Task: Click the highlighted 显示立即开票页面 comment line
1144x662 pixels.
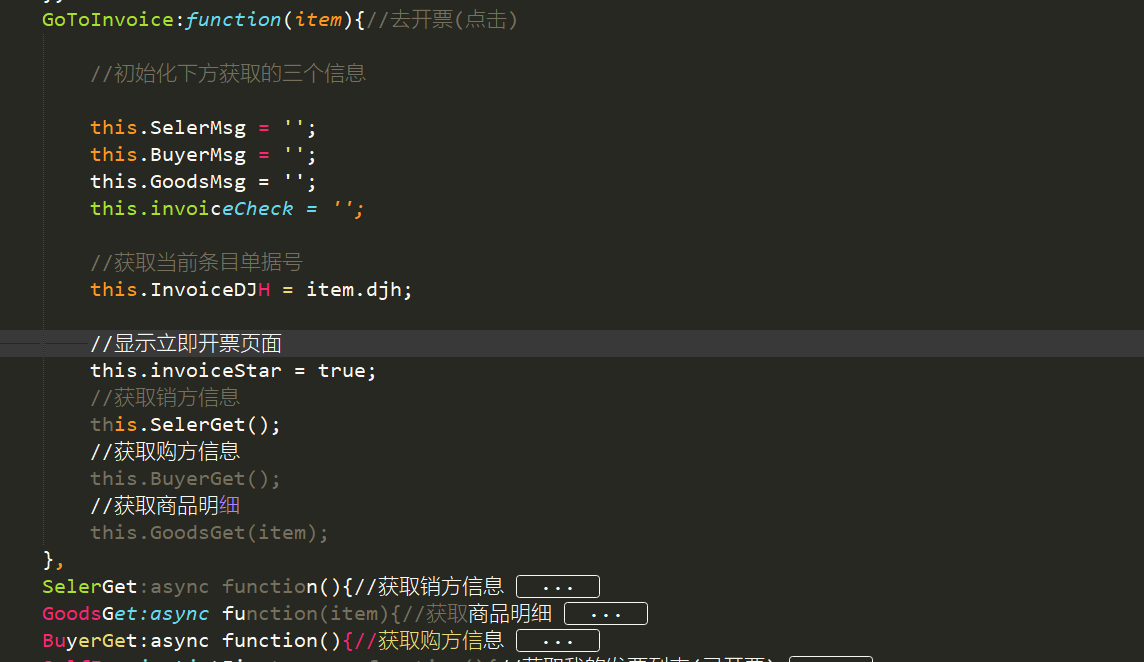Action: pyautogui.click(x=186, y=344)
